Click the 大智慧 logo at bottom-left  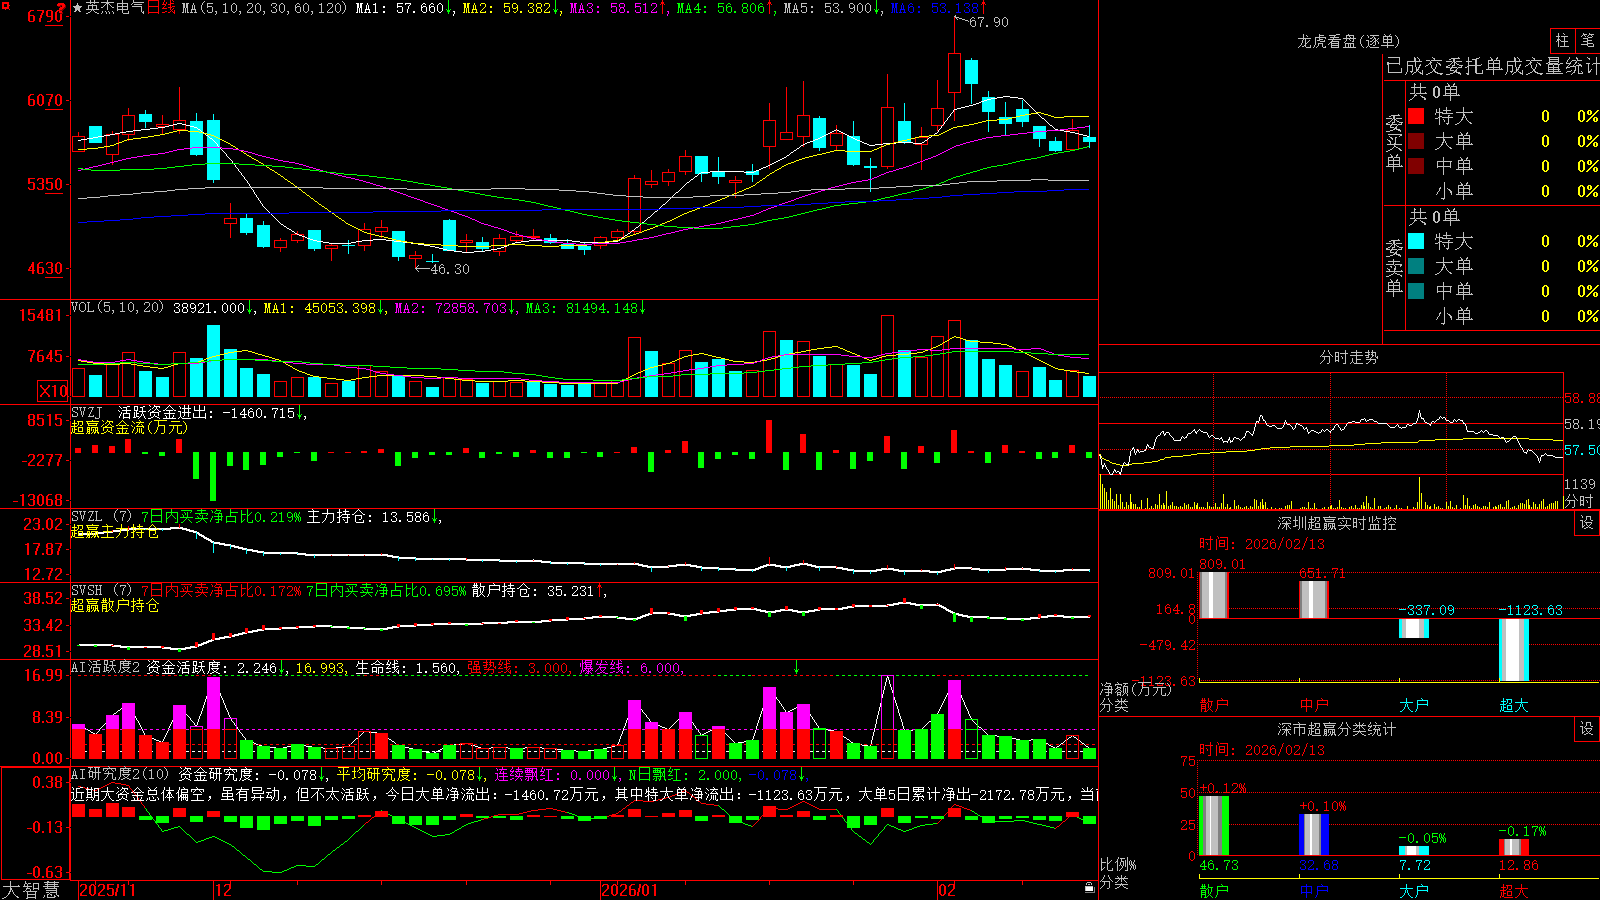32,889
